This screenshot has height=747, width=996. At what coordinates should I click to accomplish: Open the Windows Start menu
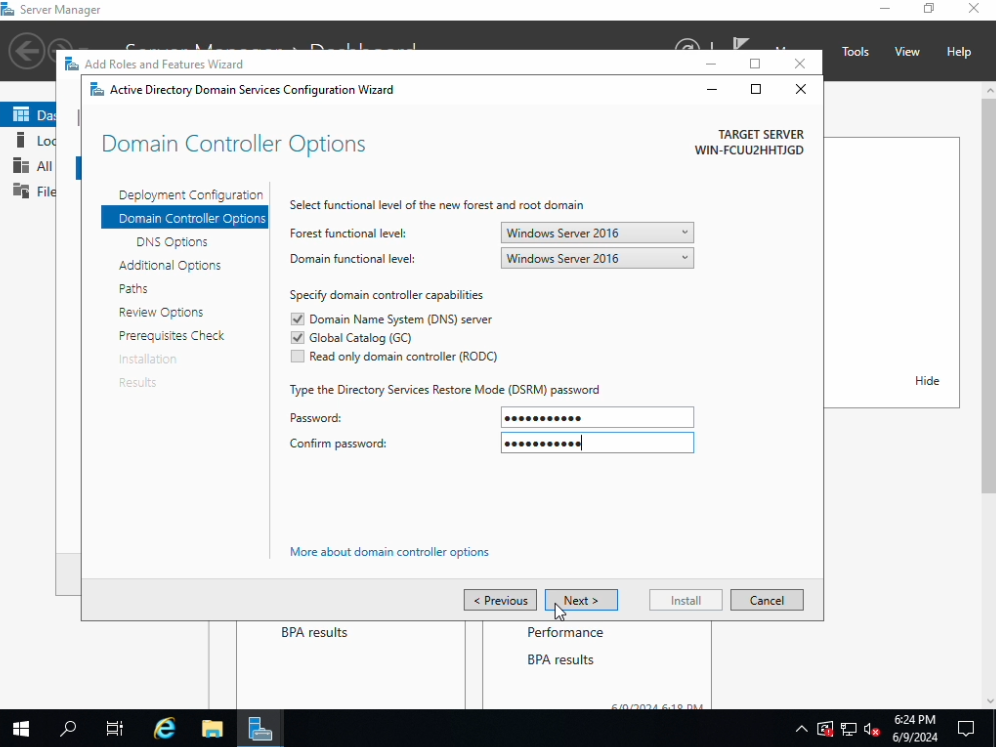click(21, 729)
